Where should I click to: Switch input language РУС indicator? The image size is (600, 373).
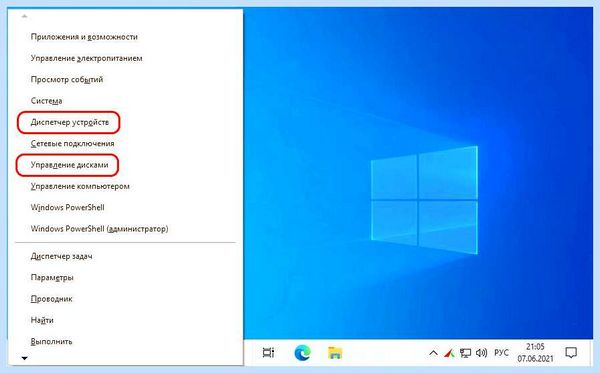(501, 353)
